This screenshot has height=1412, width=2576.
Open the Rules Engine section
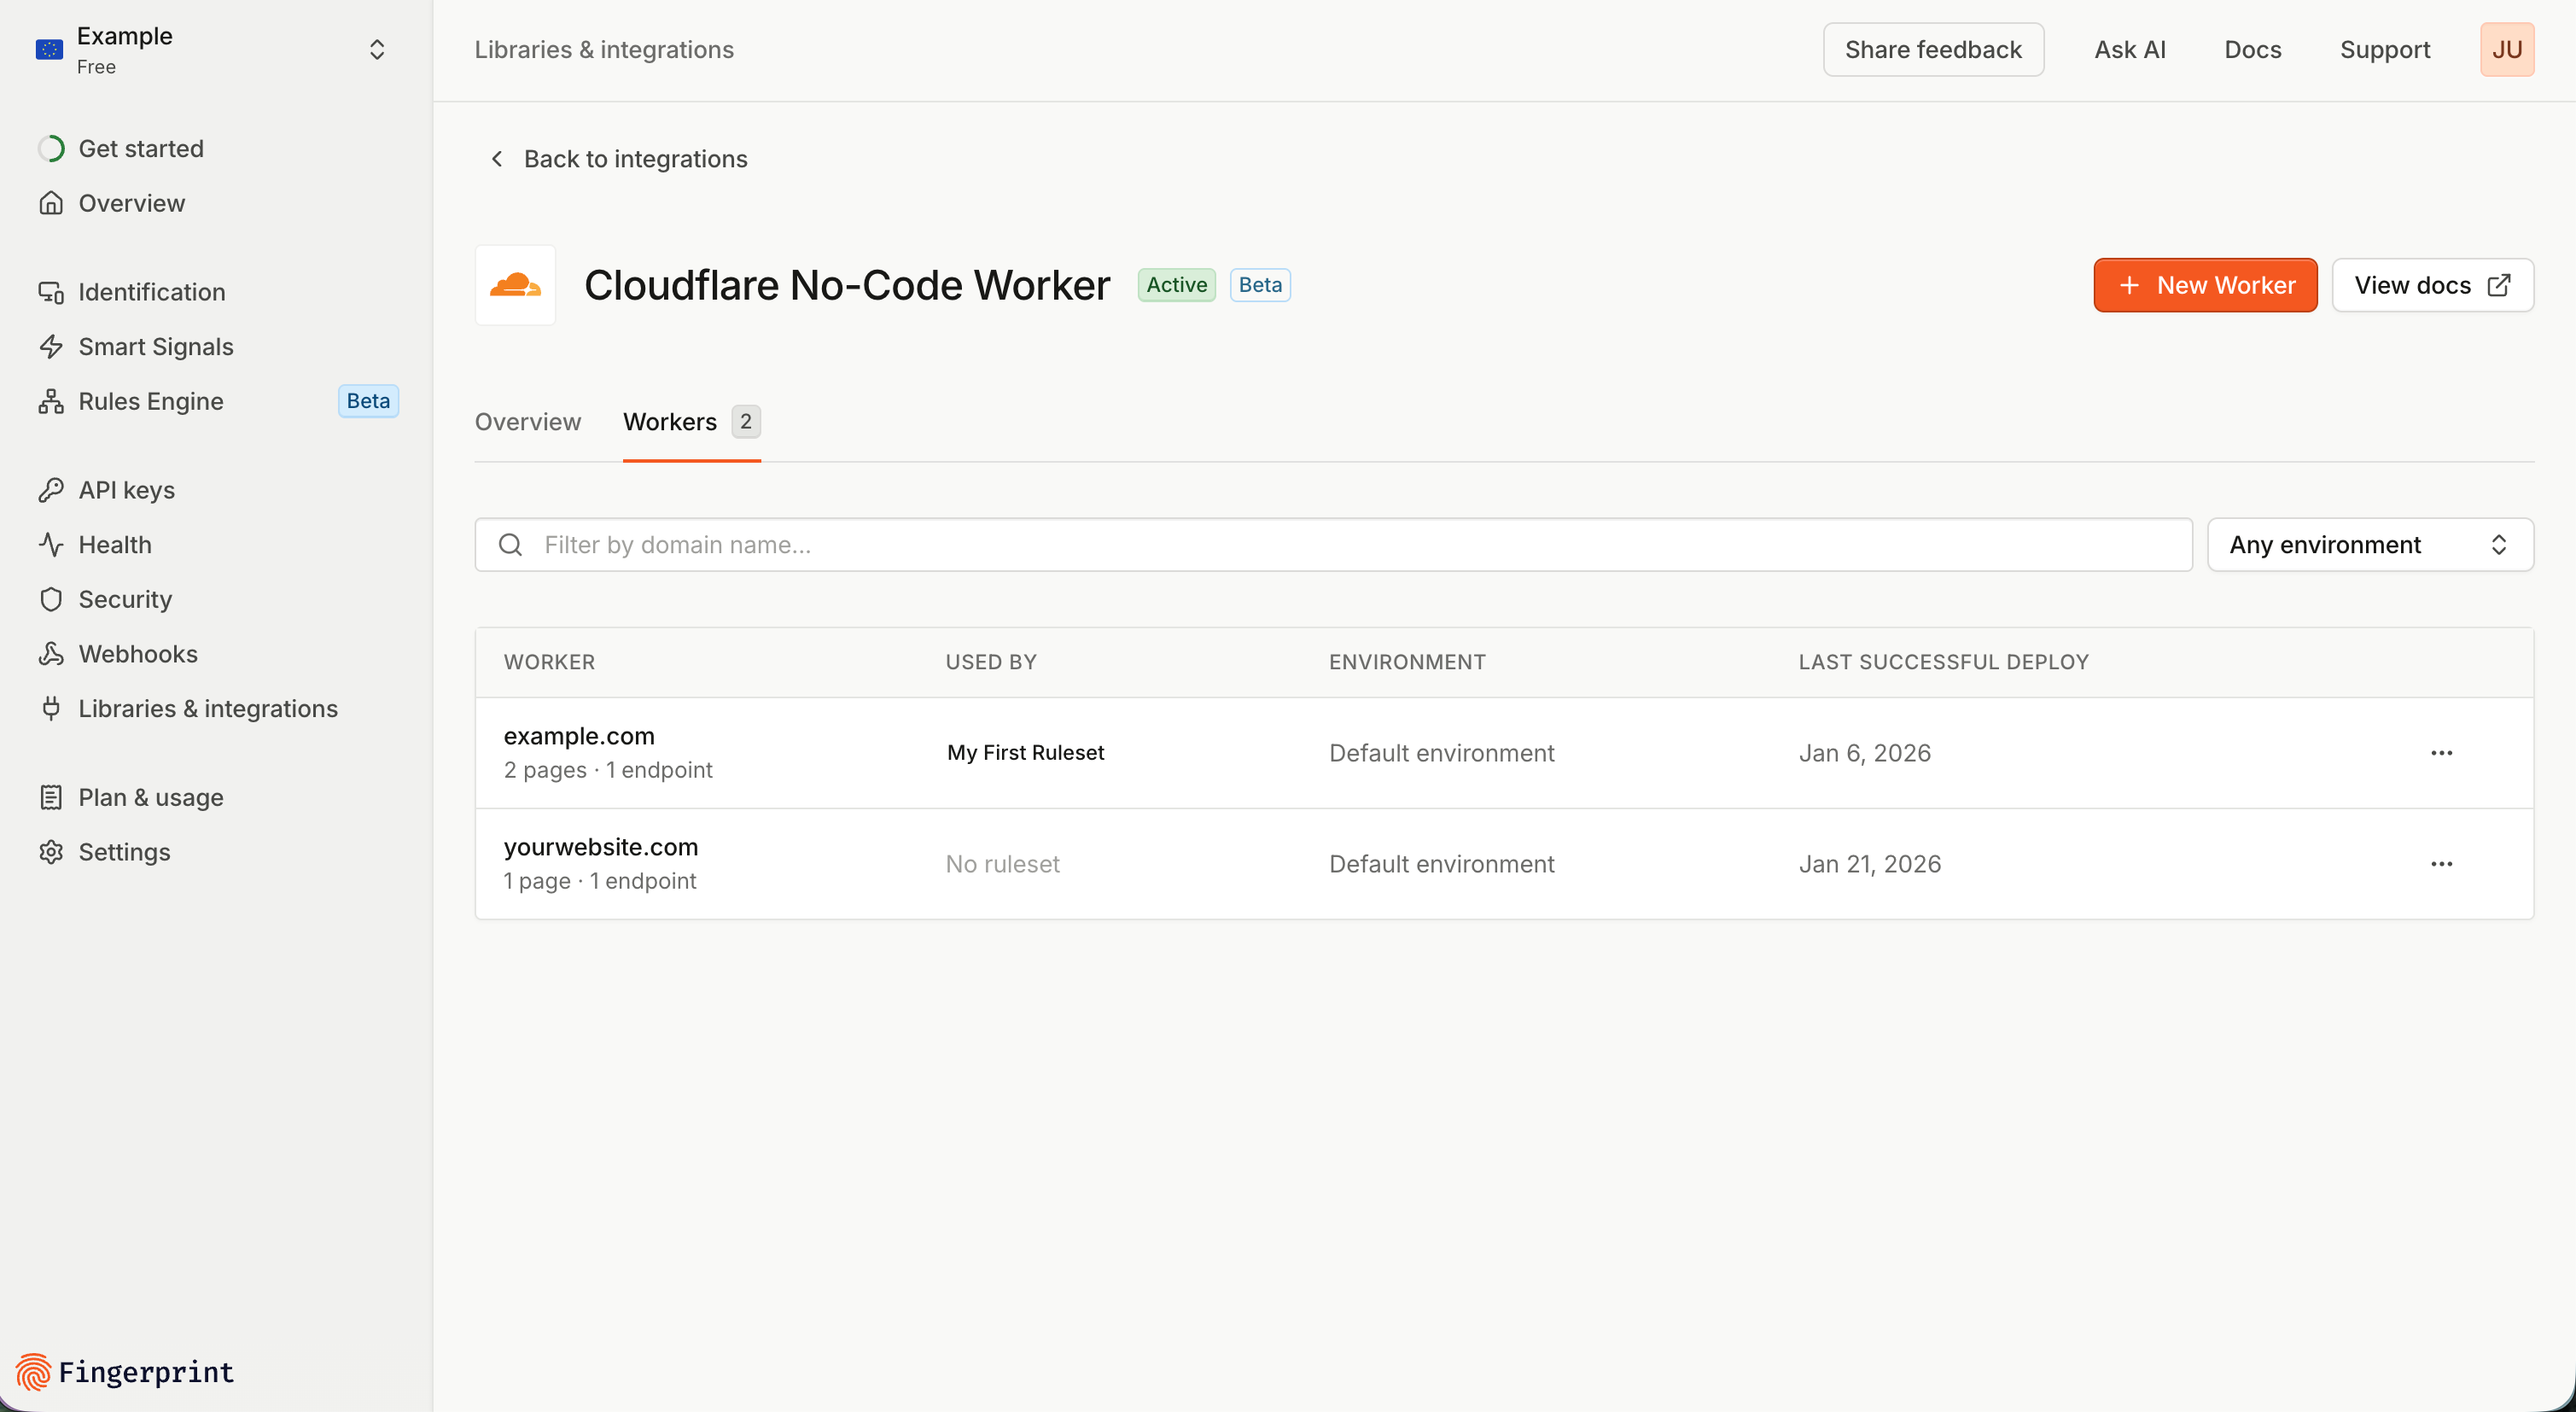tap(150, 401)
